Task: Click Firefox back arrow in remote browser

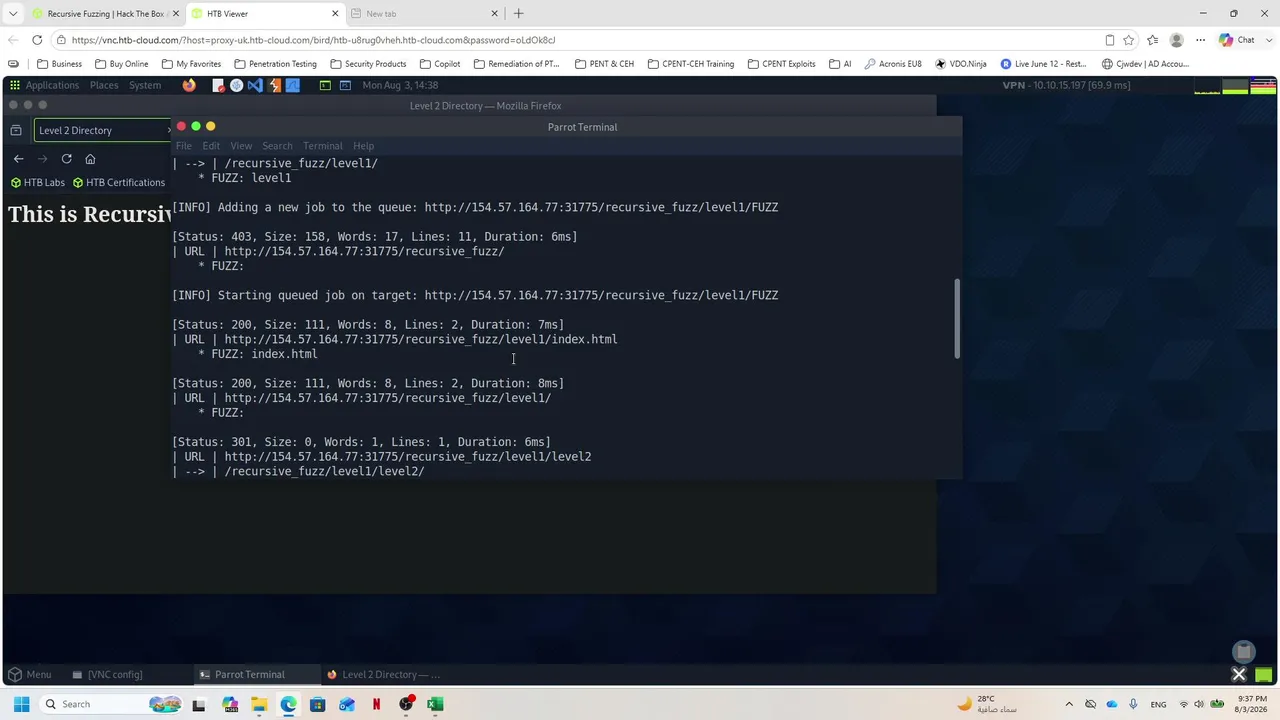Action: pos(18,159)
